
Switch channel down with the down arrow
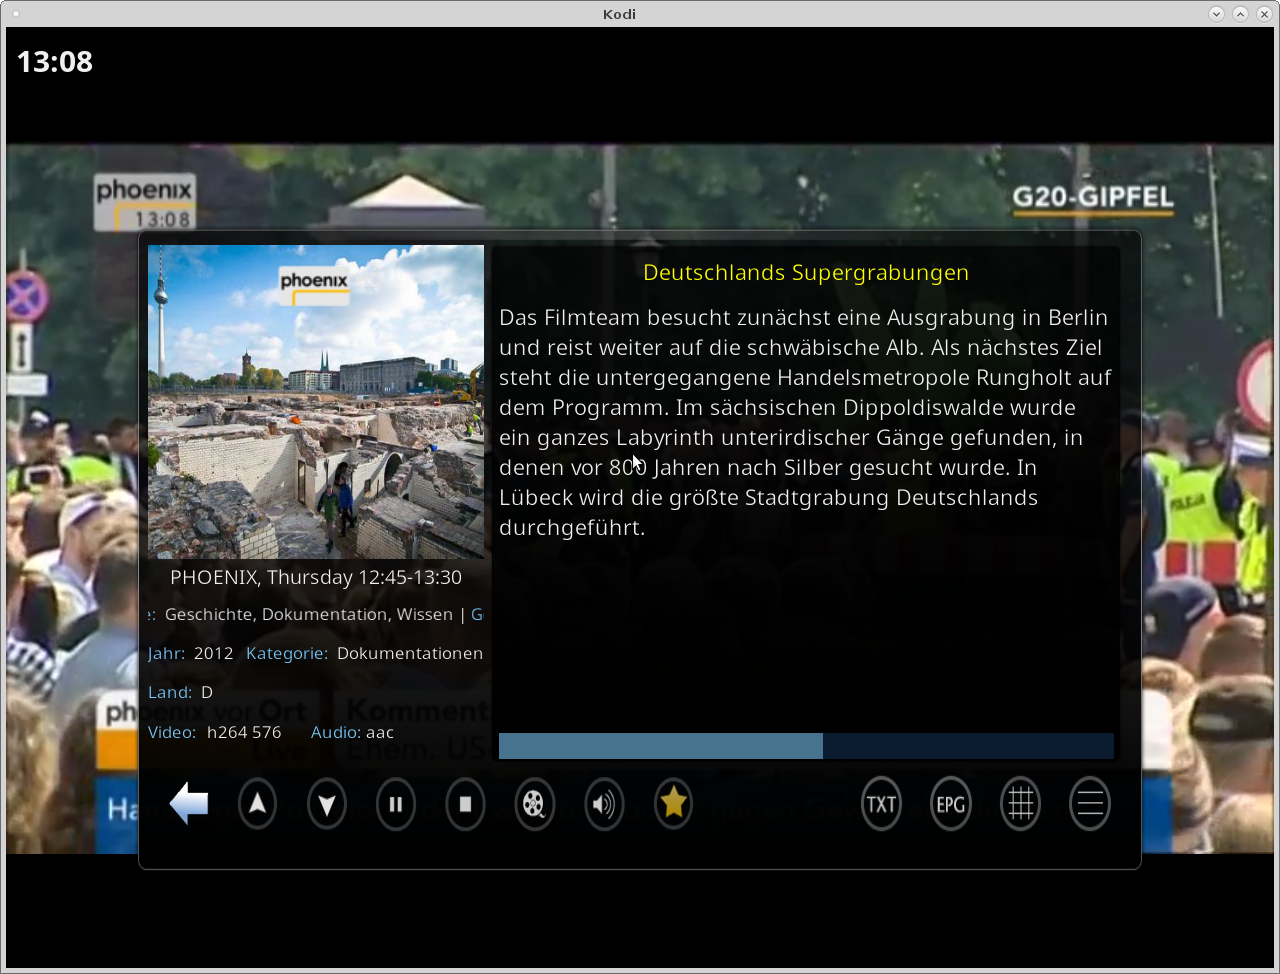tap(327, 803)
